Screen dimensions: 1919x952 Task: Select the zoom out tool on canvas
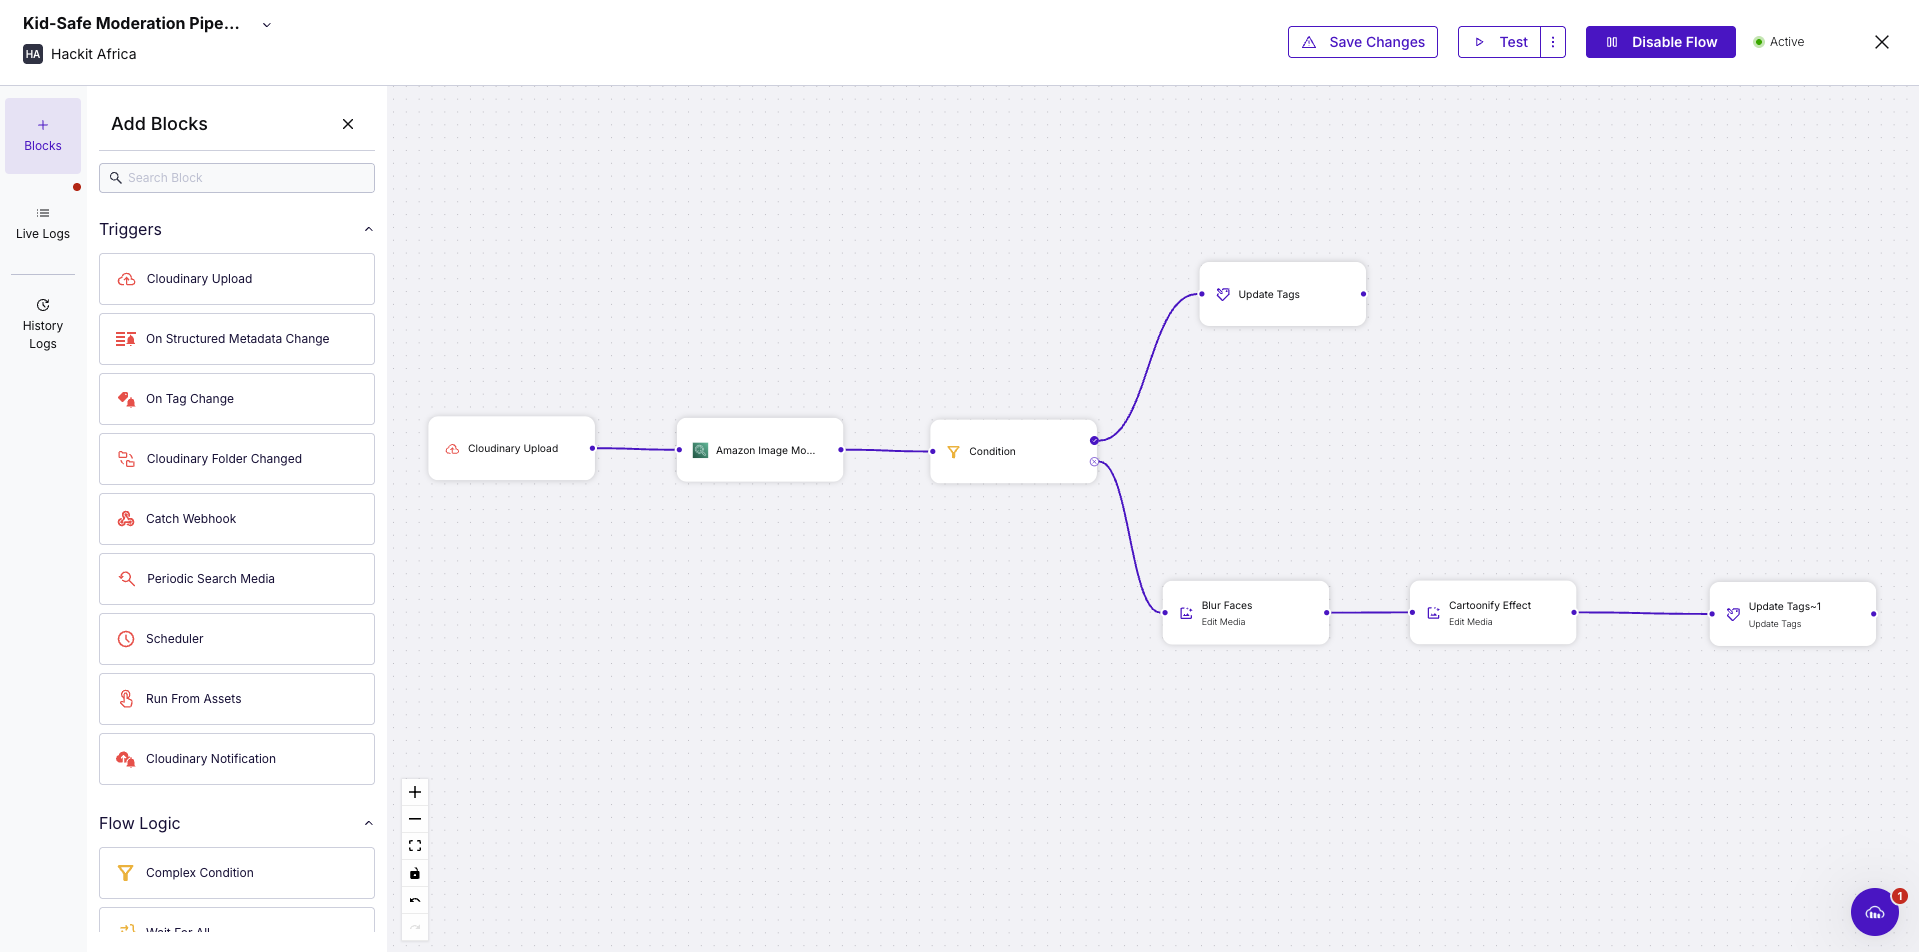(415, 819)
